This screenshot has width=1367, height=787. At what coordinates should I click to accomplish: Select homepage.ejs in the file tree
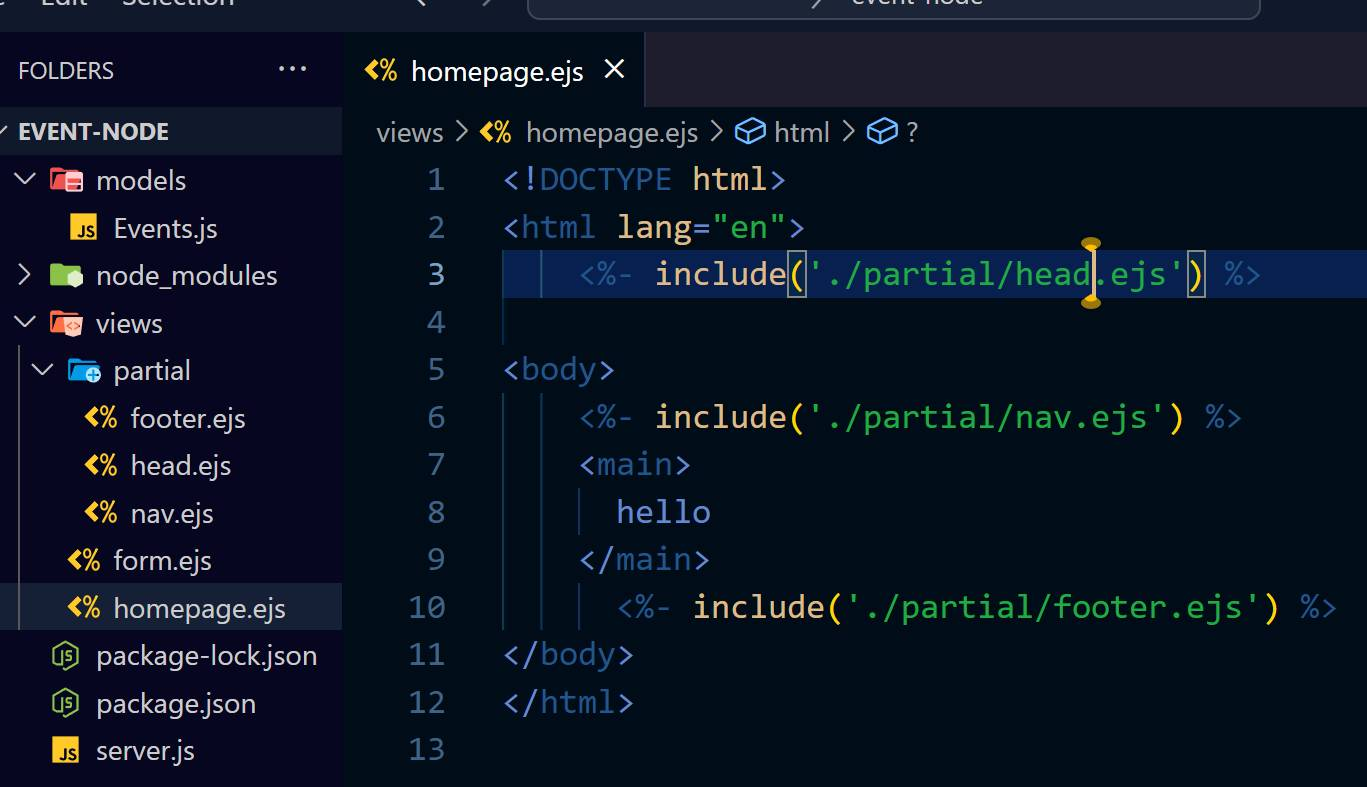click(200, 609)
